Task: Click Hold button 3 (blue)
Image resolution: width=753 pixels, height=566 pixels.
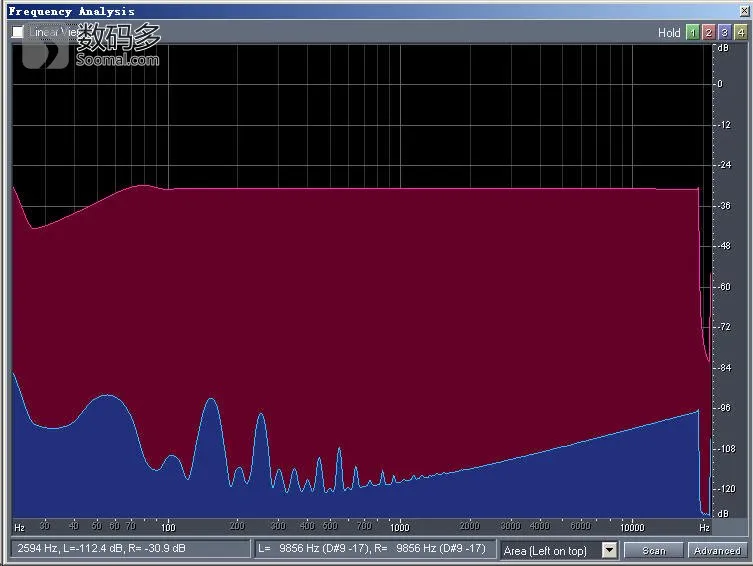Action: coord(725,32)
